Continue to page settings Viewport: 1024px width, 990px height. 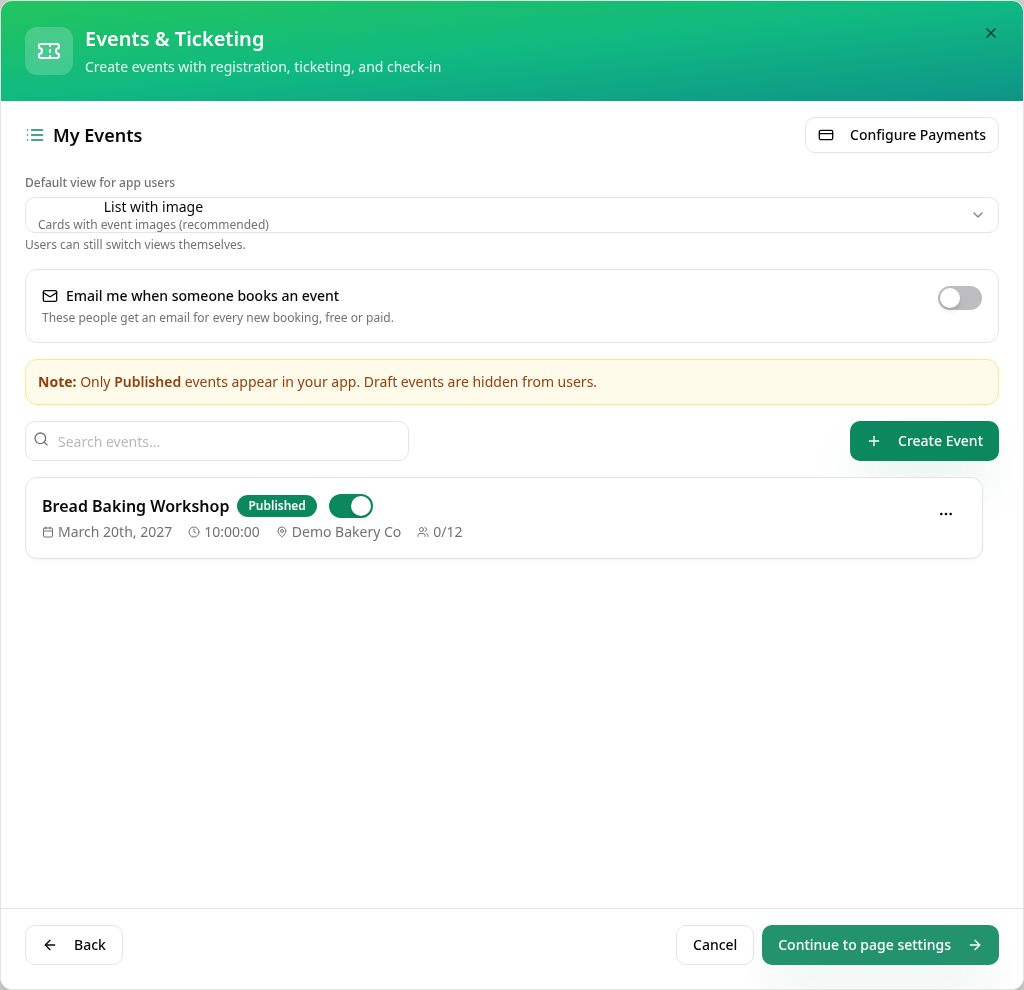tap(880, 945)
